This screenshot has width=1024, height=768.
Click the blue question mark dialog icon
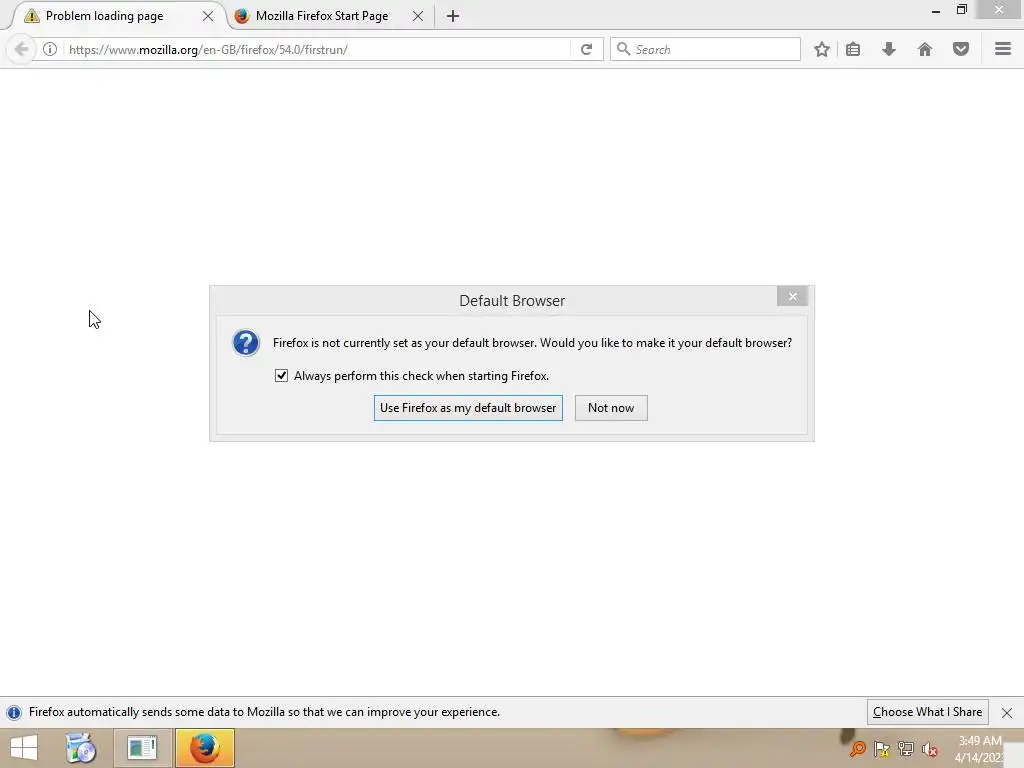246,343
